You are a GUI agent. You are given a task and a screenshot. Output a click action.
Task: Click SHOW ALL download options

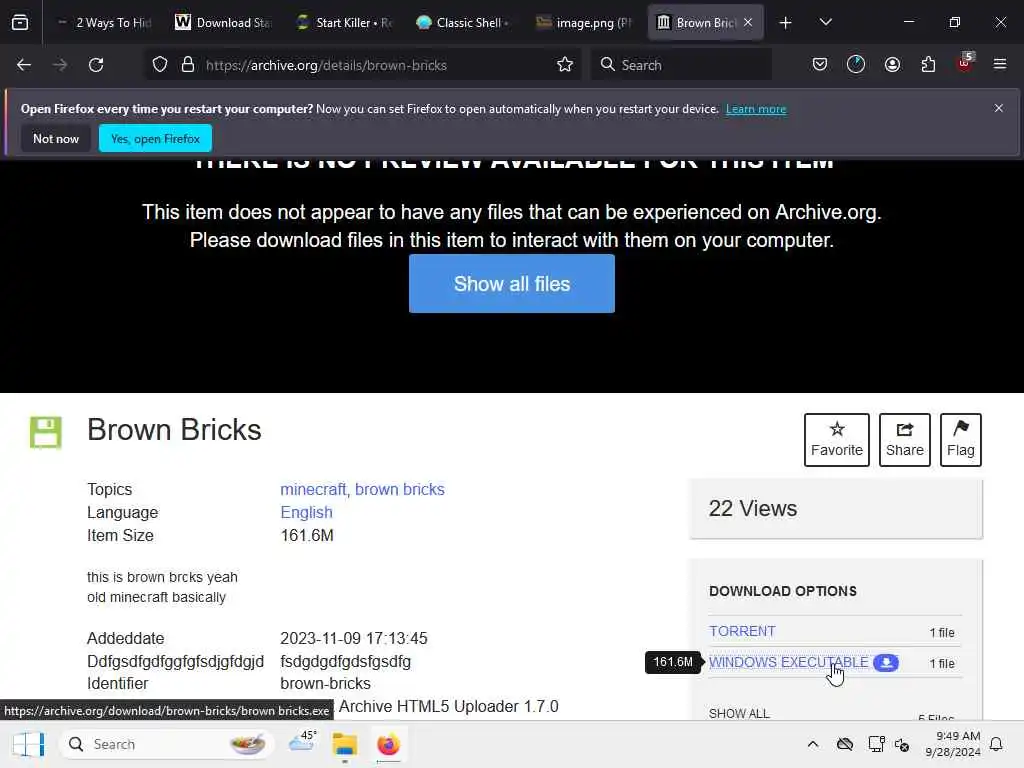pos(739,713)
